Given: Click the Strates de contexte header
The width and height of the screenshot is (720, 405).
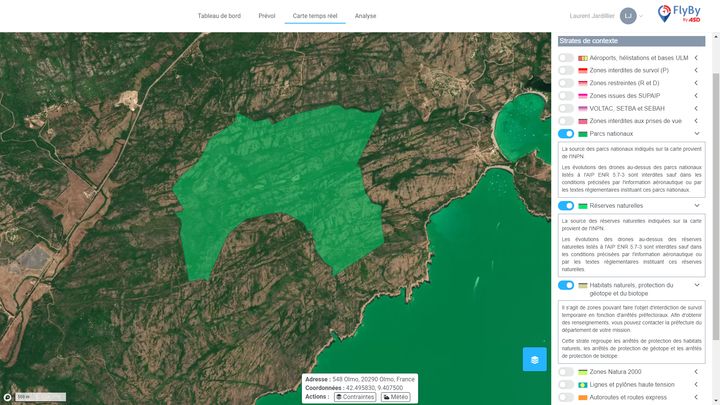Looking at the screenshot, I should click(x=631, y=41).
